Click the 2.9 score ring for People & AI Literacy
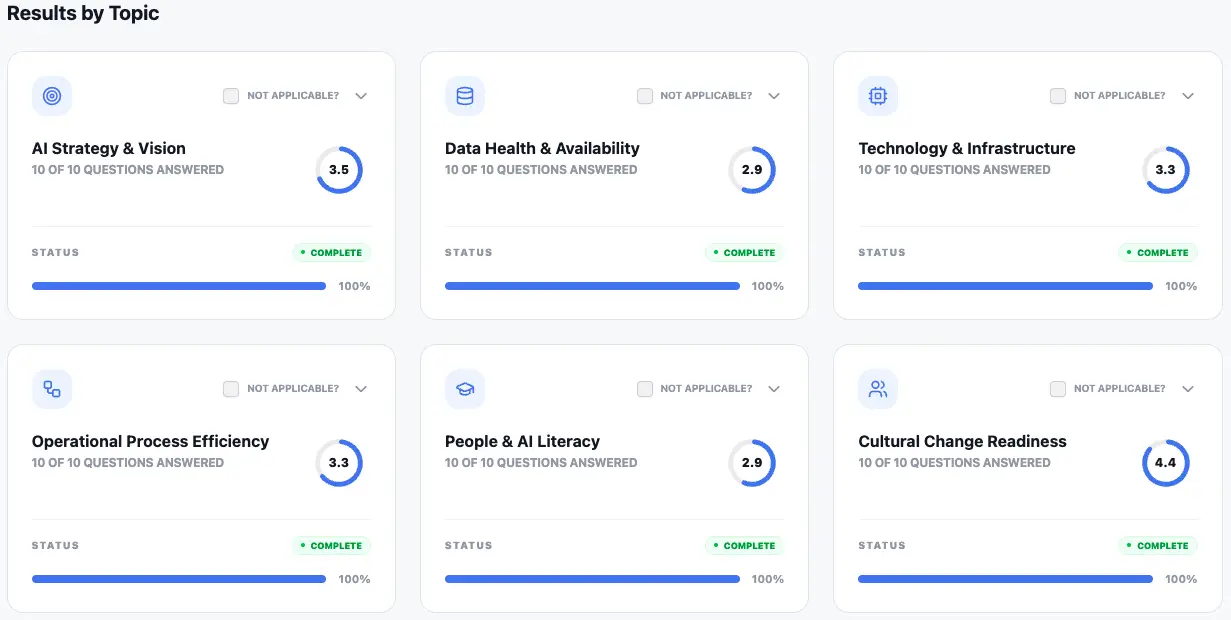Viewport: 1231px width, 620px height. [752, 463]
